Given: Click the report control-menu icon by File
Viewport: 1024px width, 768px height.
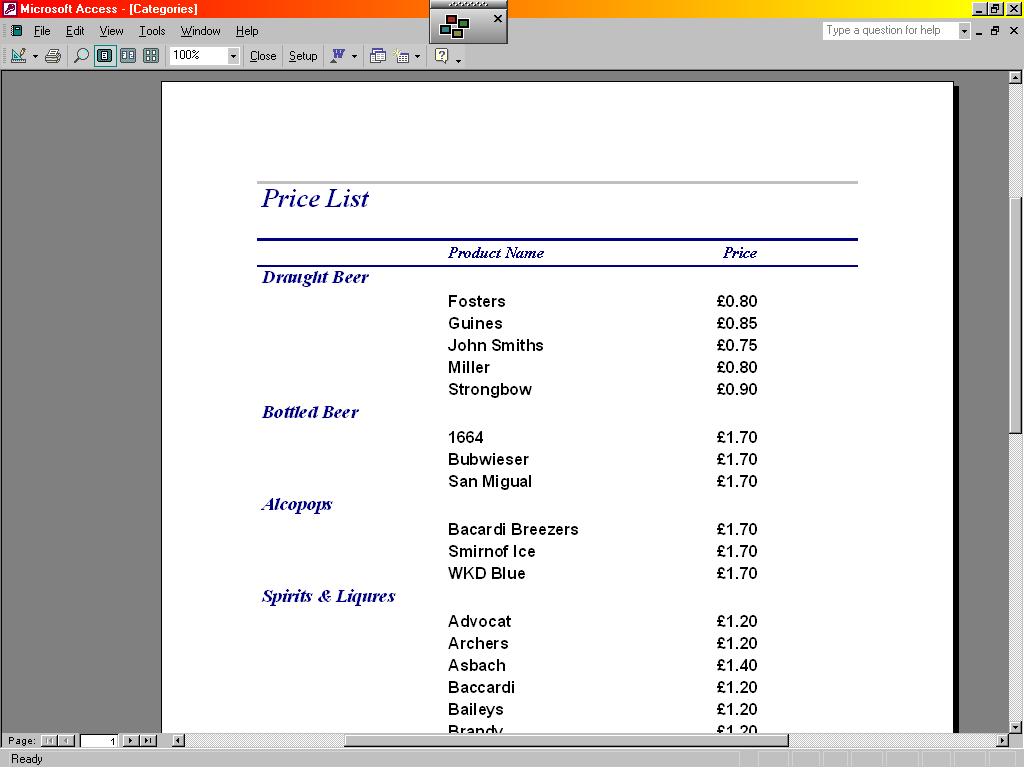Looking at the screenshot, I should pyautogui.click(x=17, y=31).
